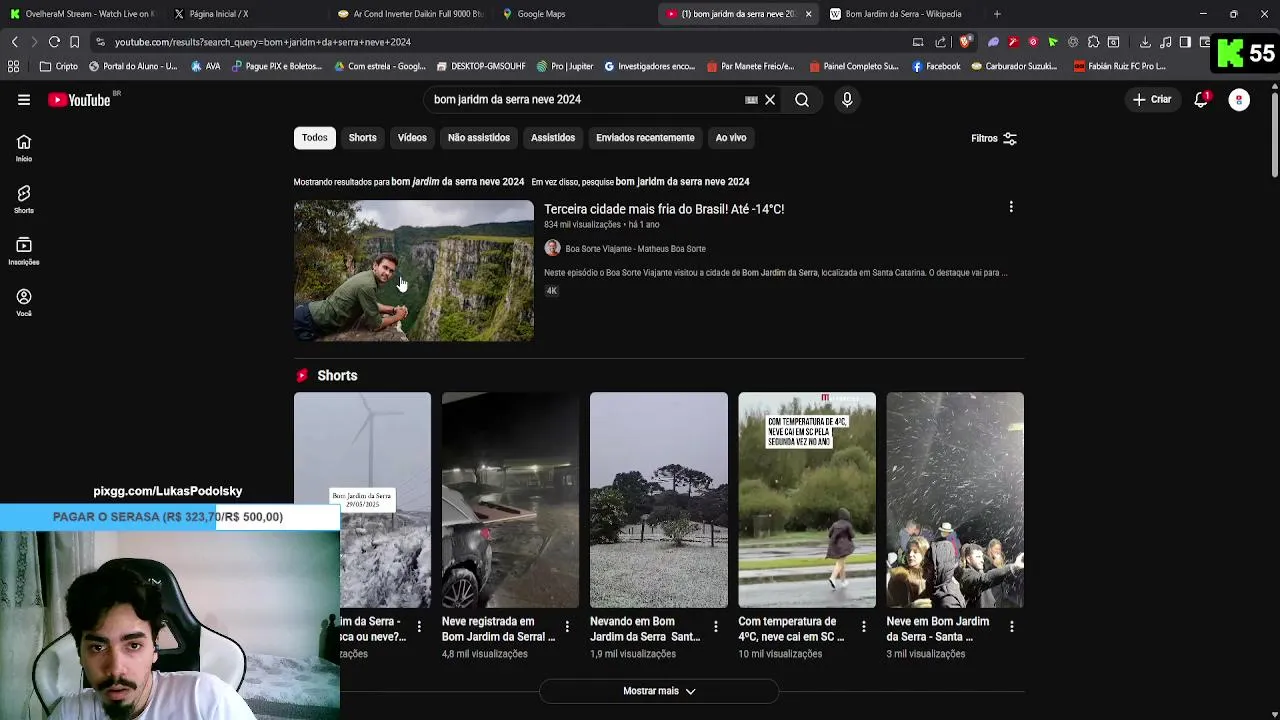Image resolution: width=1280 pixels, height=720 pixels.
Task: Switch to Ar Cond Inverter Daikin browser tab
Action: point(410,14)
